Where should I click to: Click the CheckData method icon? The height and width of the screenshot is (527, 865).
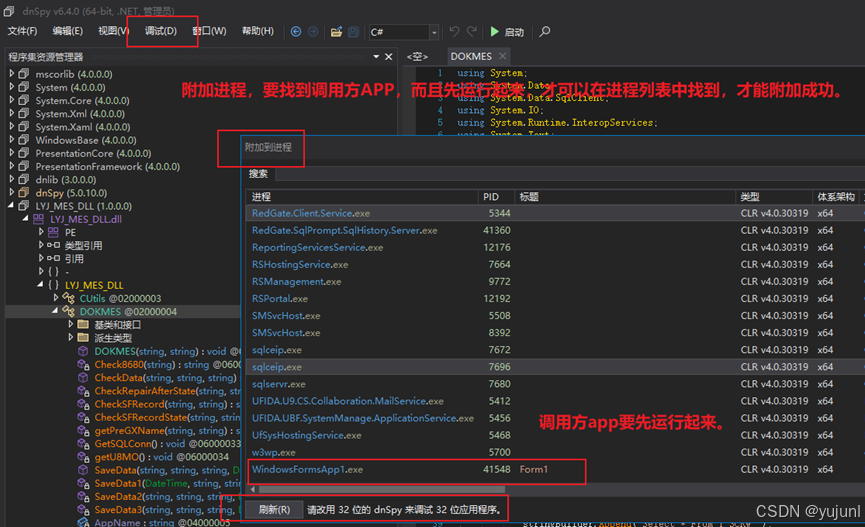coord(83,377)
